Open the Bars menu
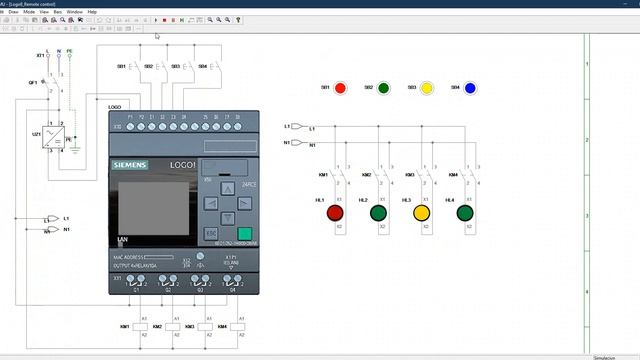This screenshot has width=640, height=360. coord(58,12)
